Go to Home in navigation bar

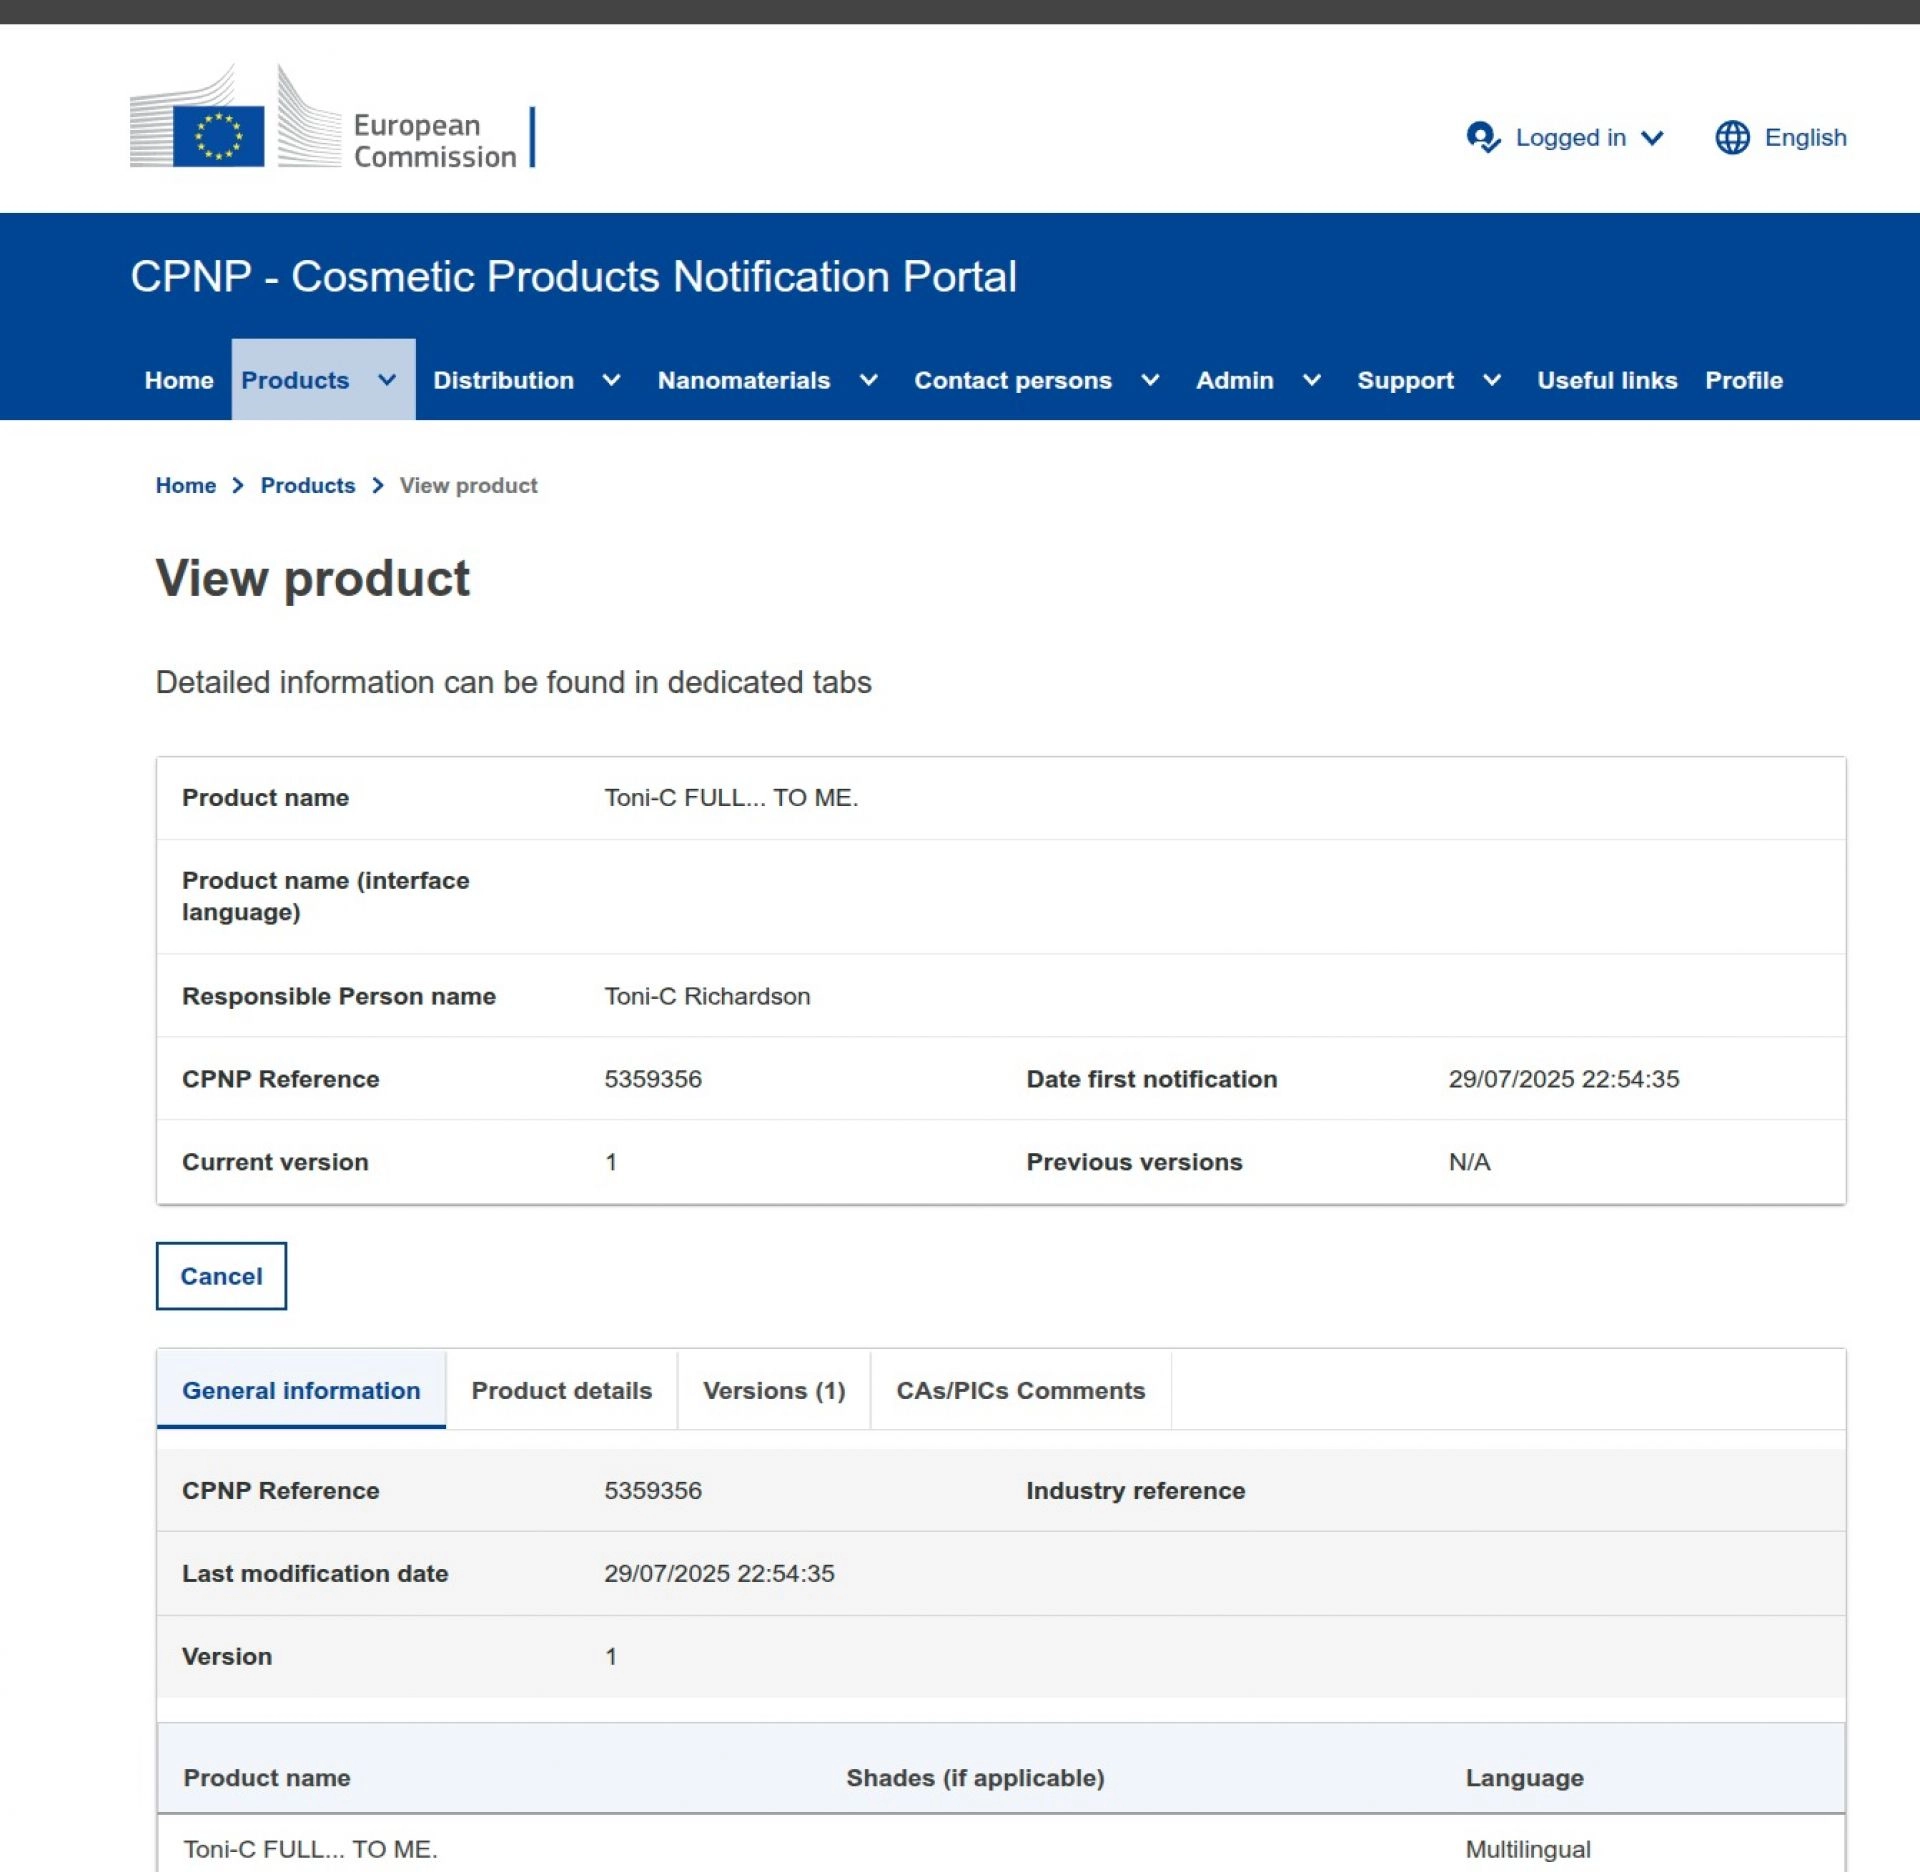pos(179,381)
